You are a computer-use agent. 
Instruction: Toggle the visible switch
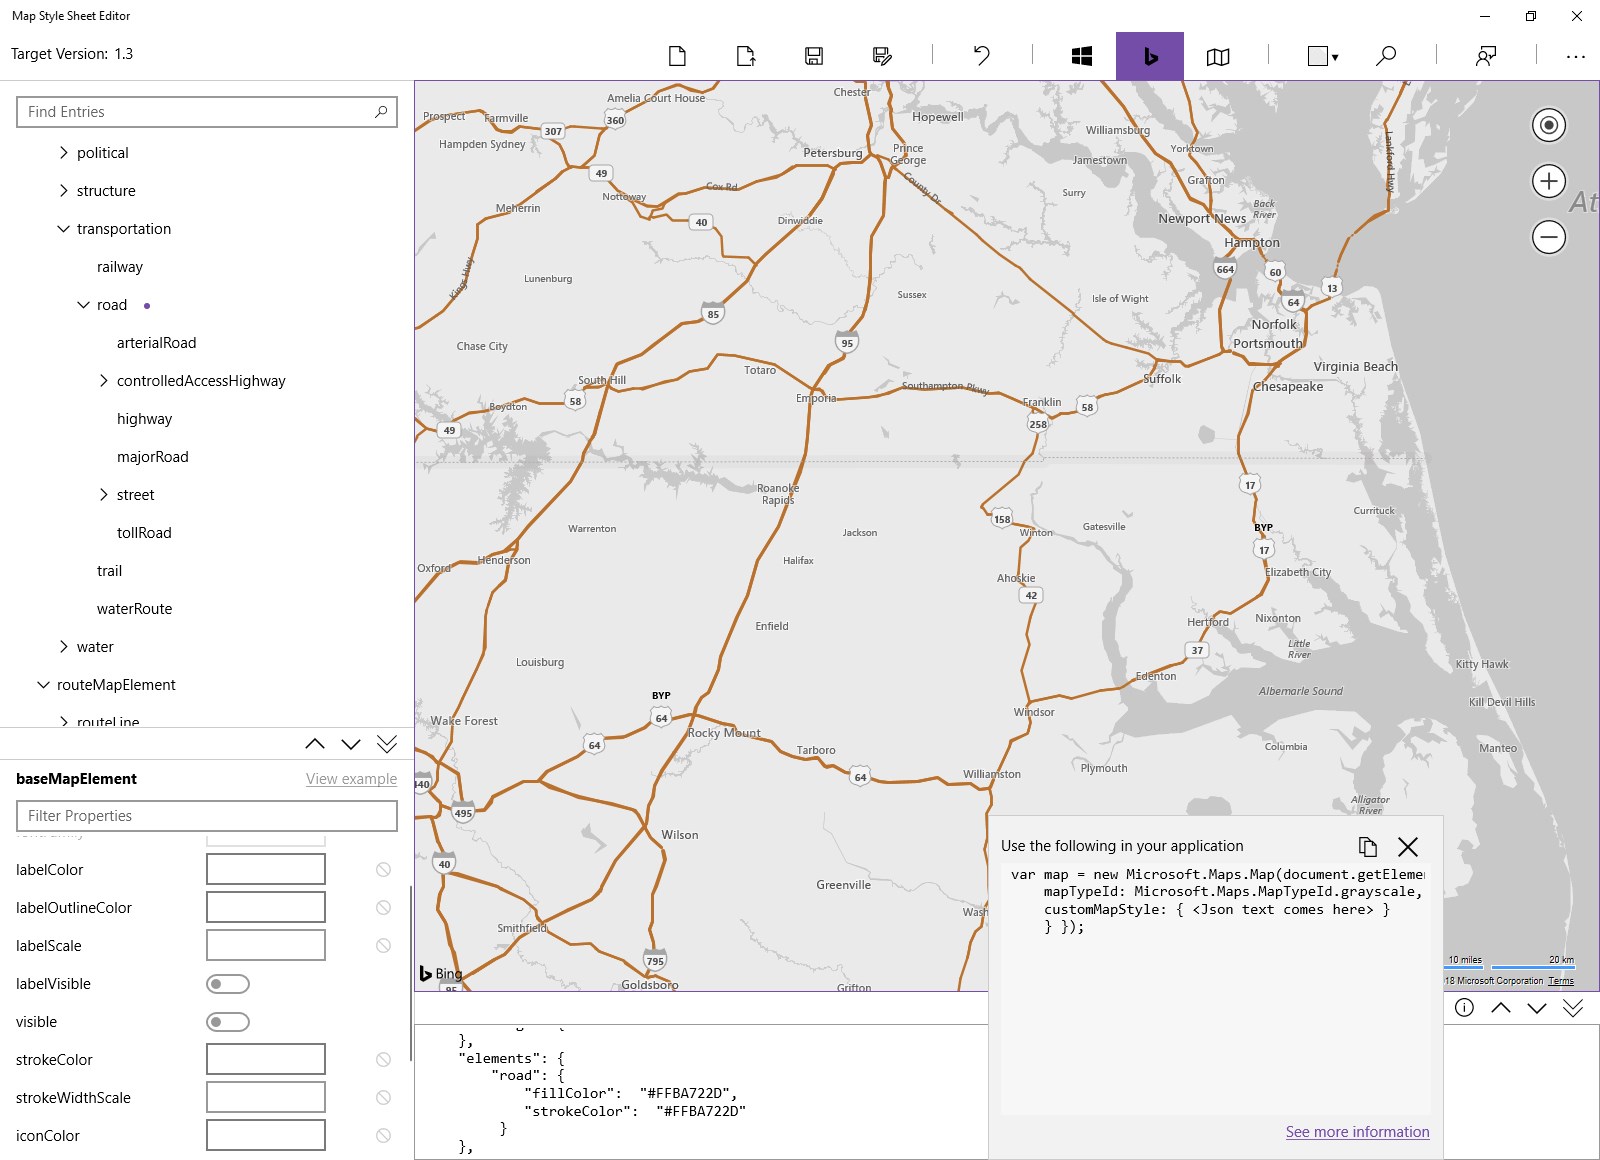click(228, 1022)
